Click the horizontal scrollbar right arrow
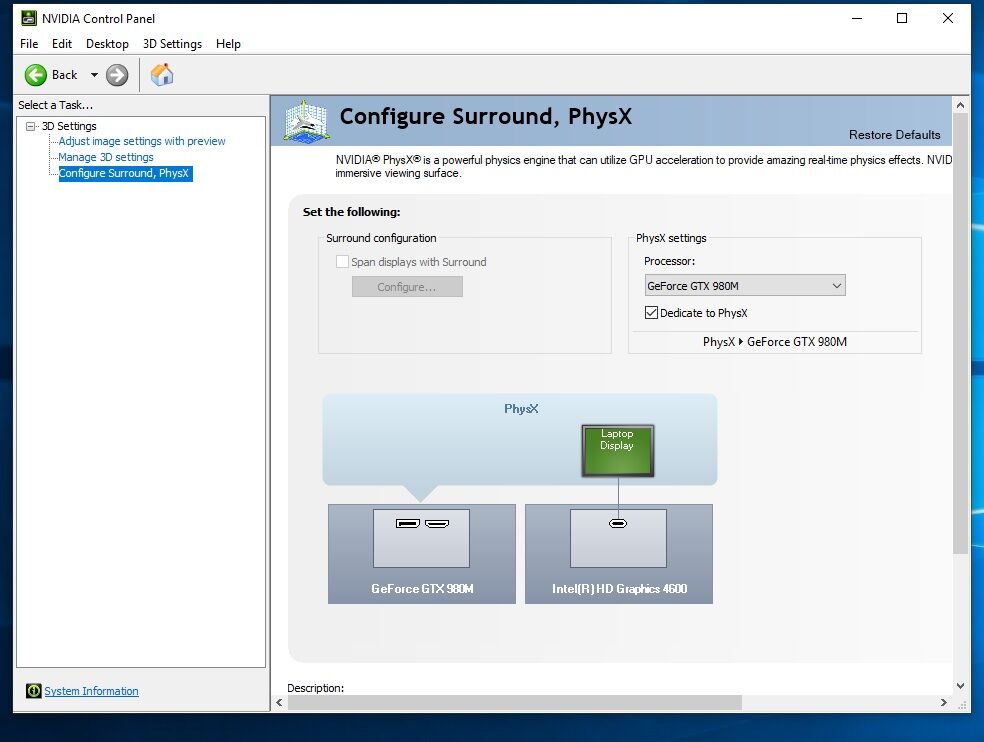Viewport: 984px width, 742px height. (x=943, y=702)
